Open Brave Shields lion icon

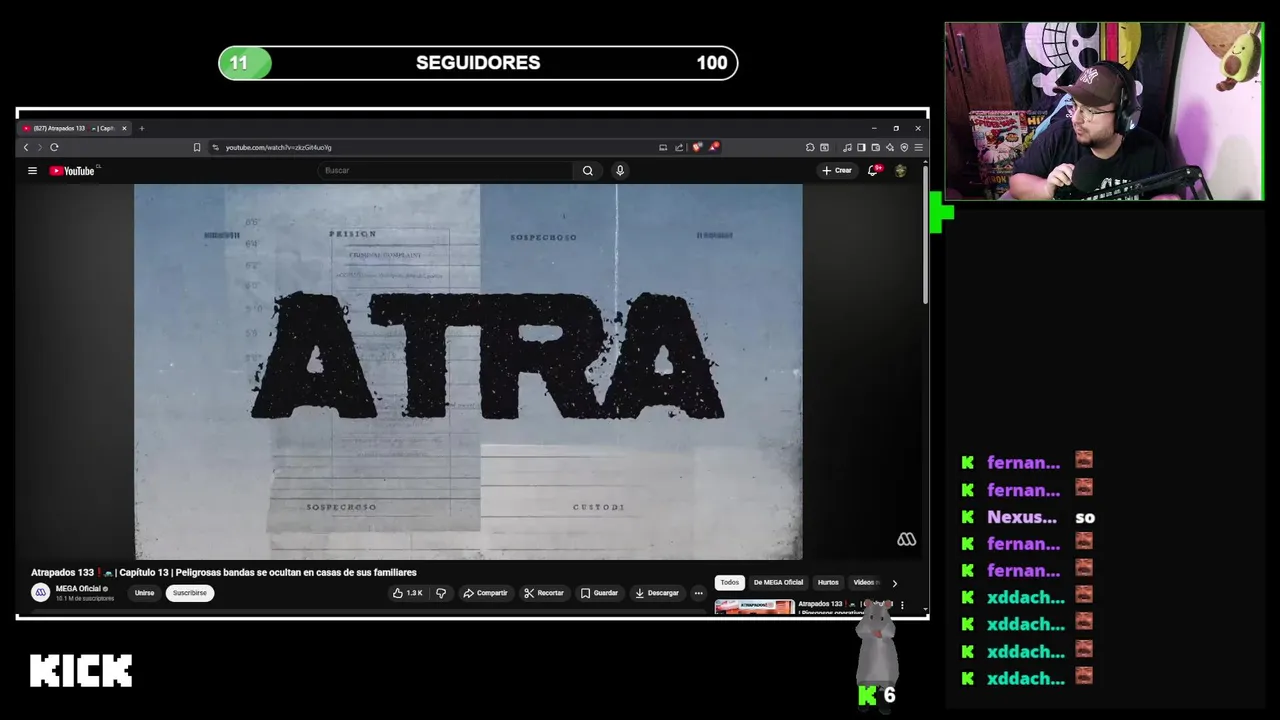click(697, 148)
